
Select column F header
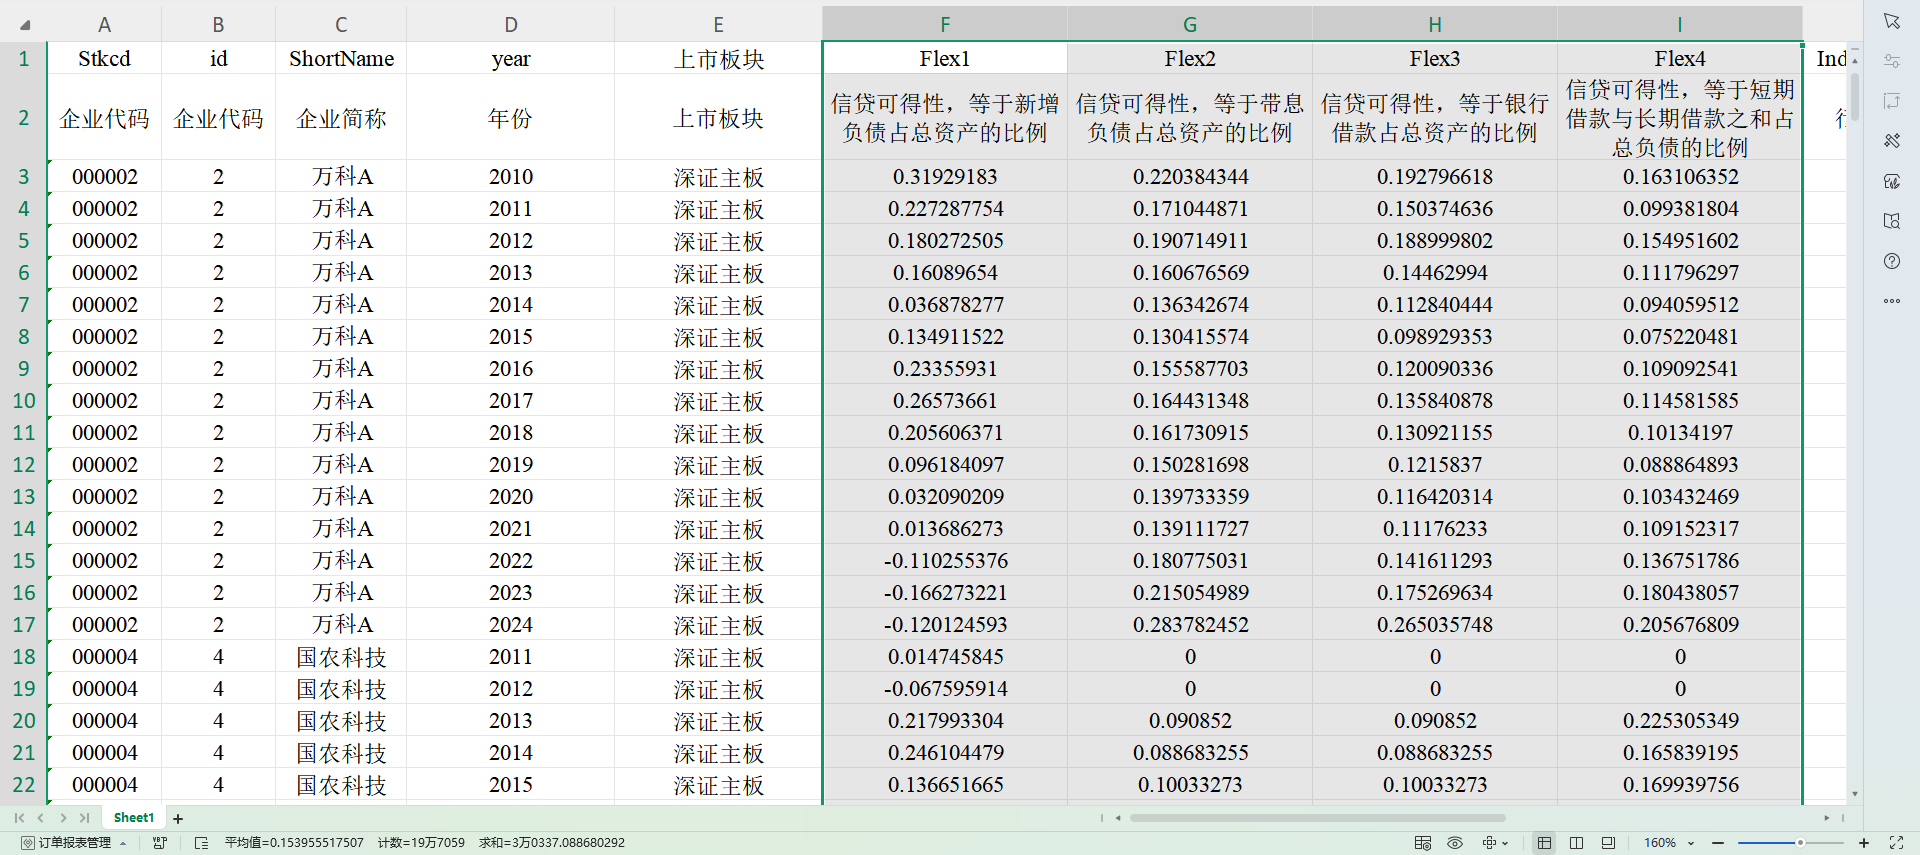pyautogui.click(x=944, y=24)
